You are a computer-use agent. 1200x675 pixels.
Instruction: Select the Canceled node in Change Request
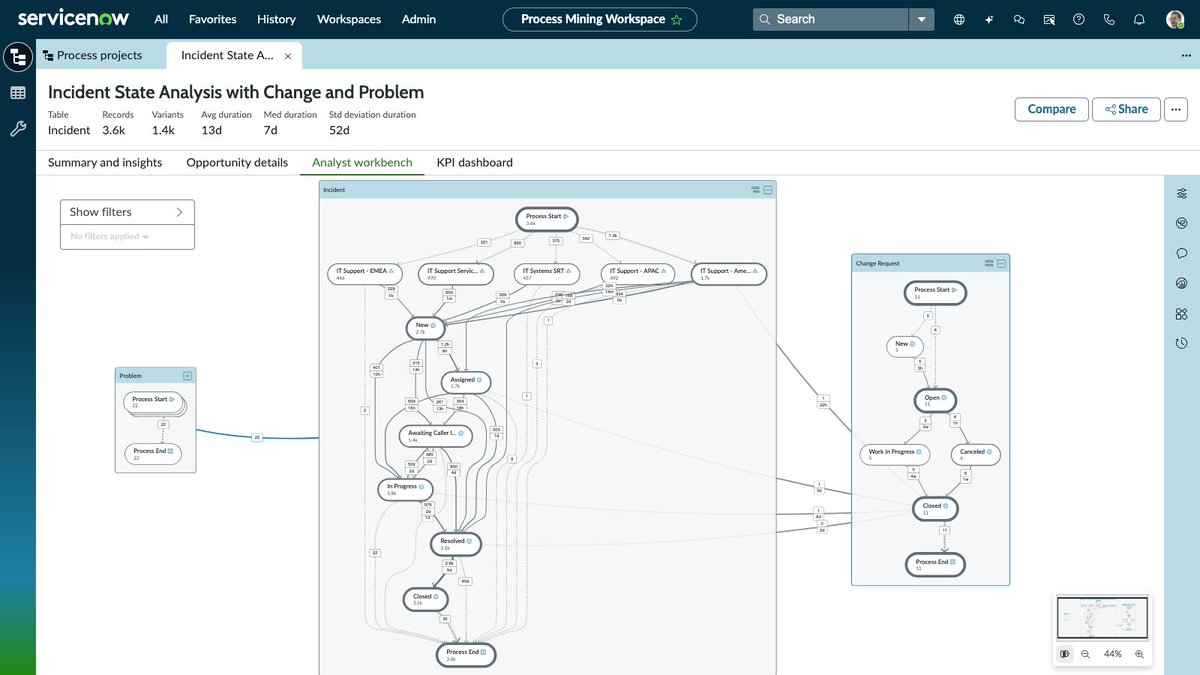point(976,454)
